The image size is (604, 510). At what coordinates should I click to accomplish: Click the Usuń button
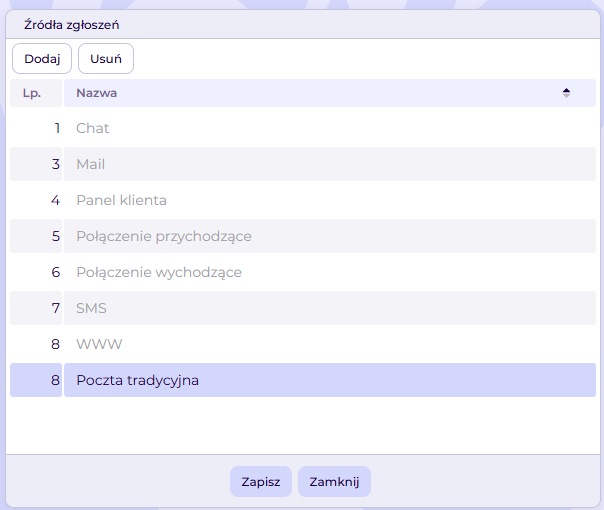click(x=106, y=59)
